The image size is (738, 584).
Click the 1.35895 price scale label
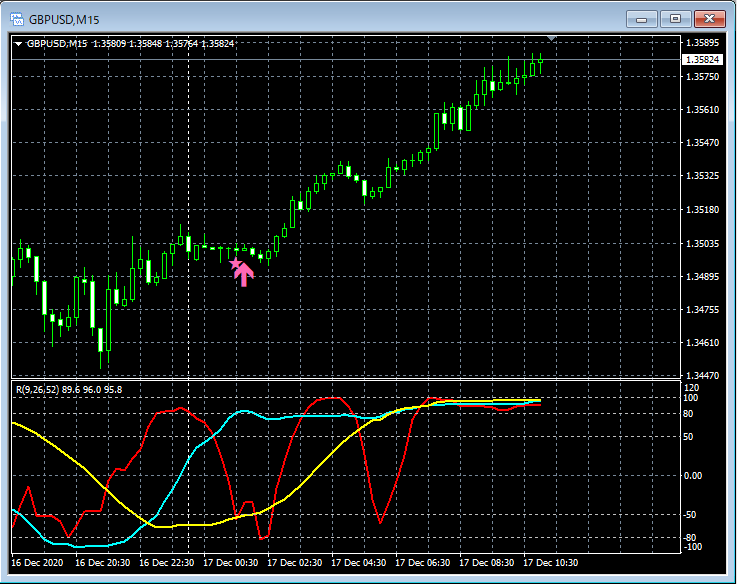(x=700, y=43)
